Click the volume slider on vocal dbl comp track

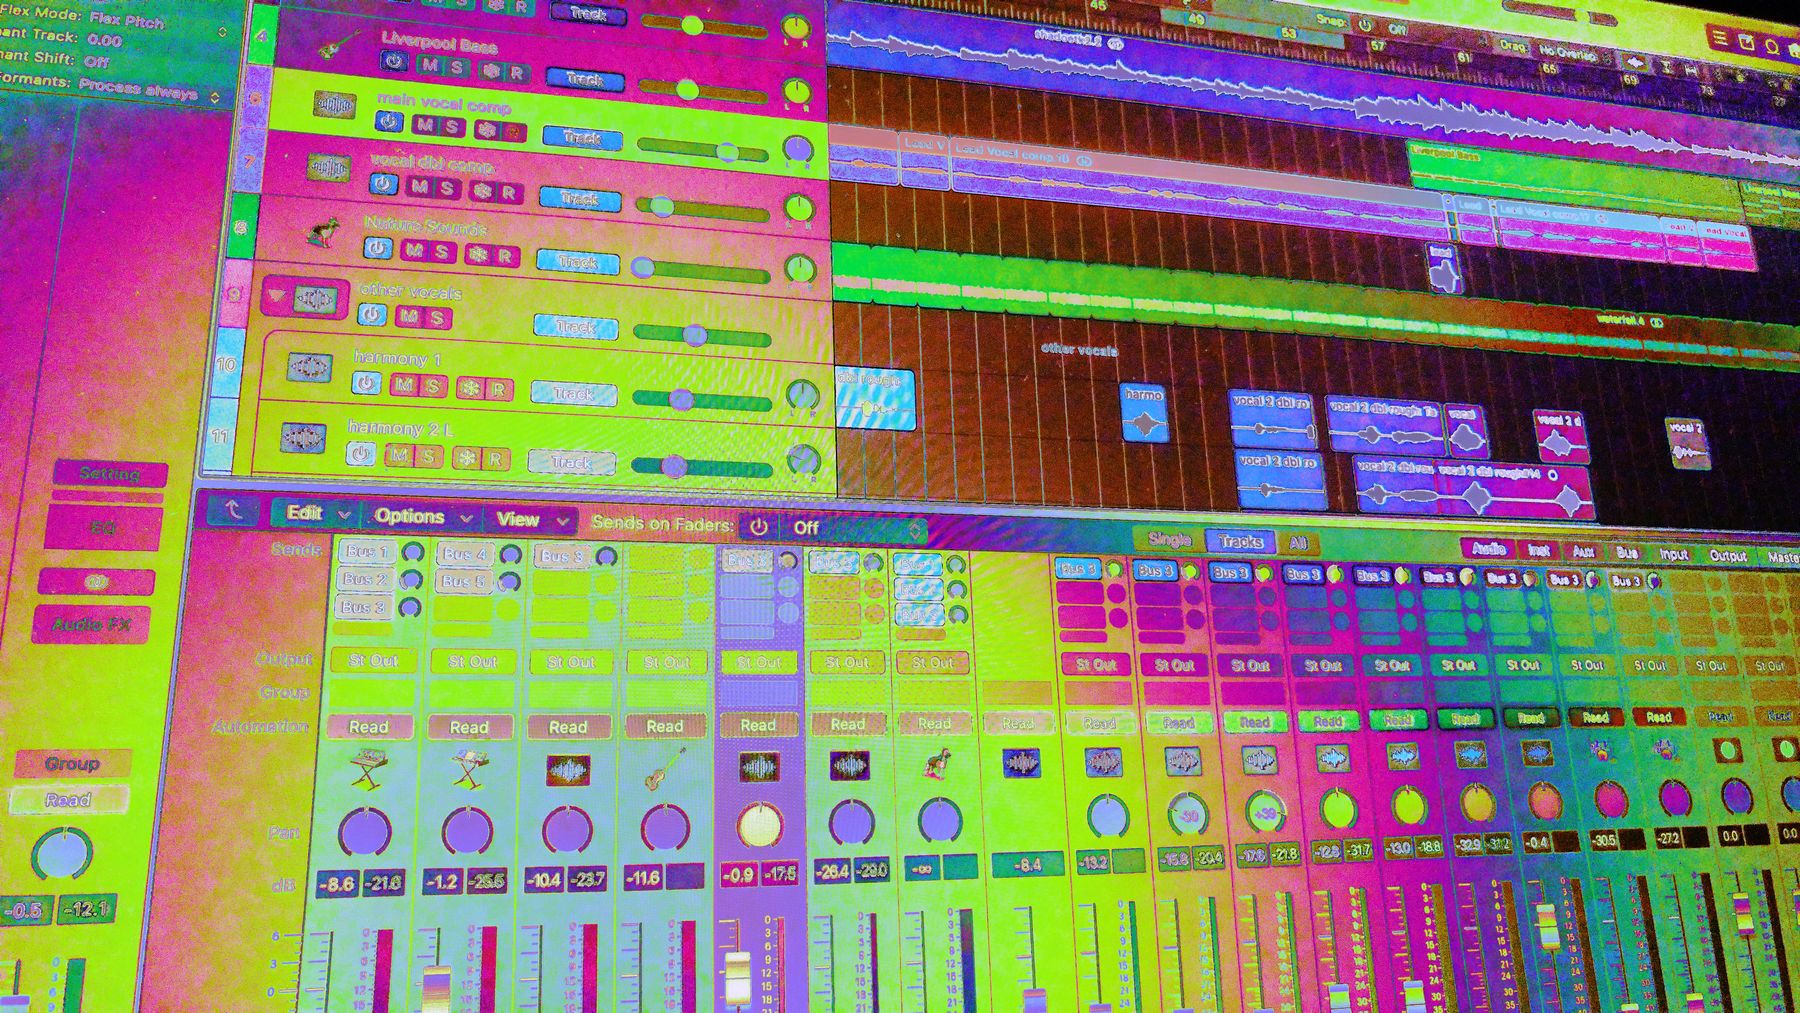tap(704, 209)
